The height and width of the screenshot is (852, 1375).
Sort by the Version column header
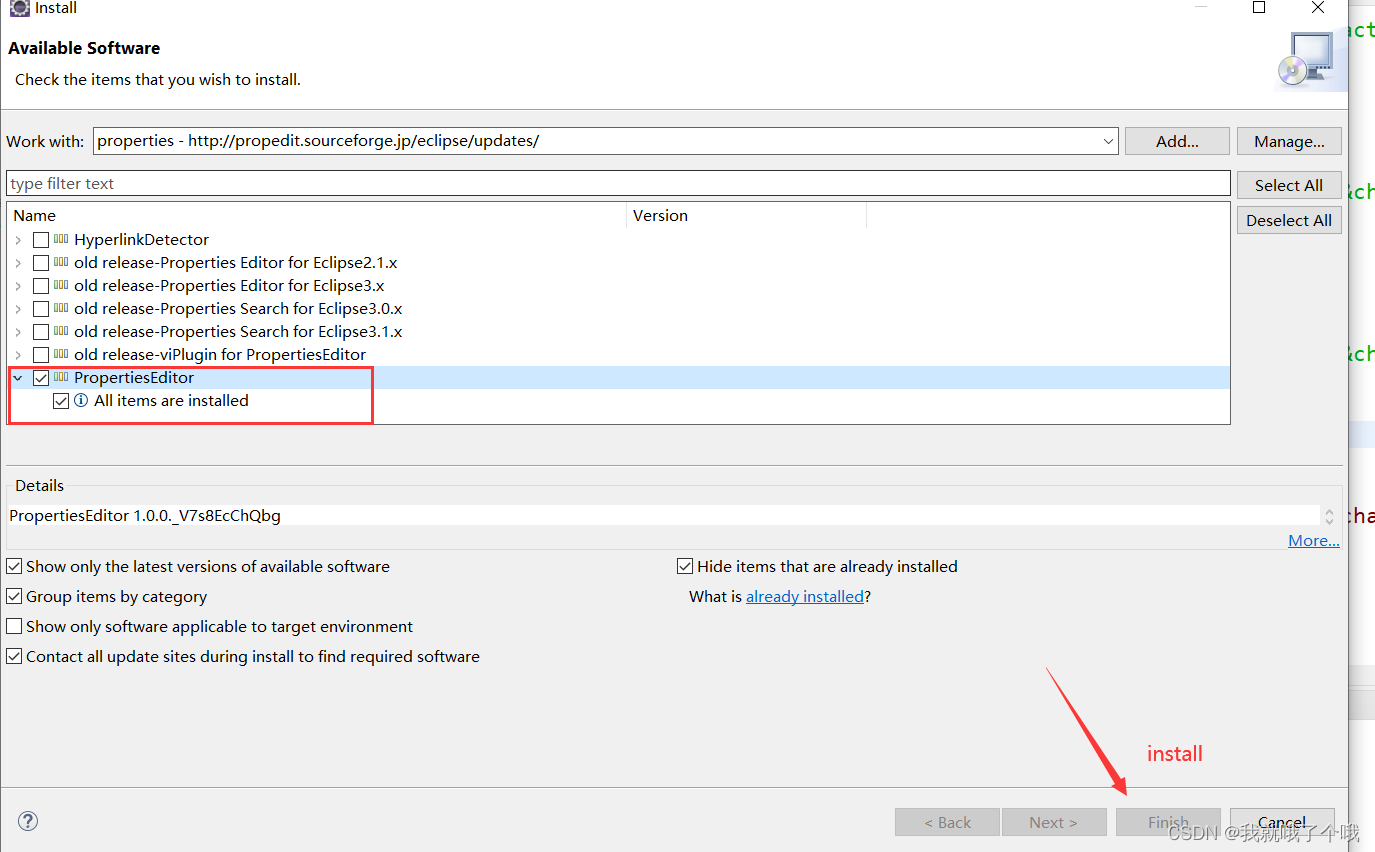tap(746, 215)
